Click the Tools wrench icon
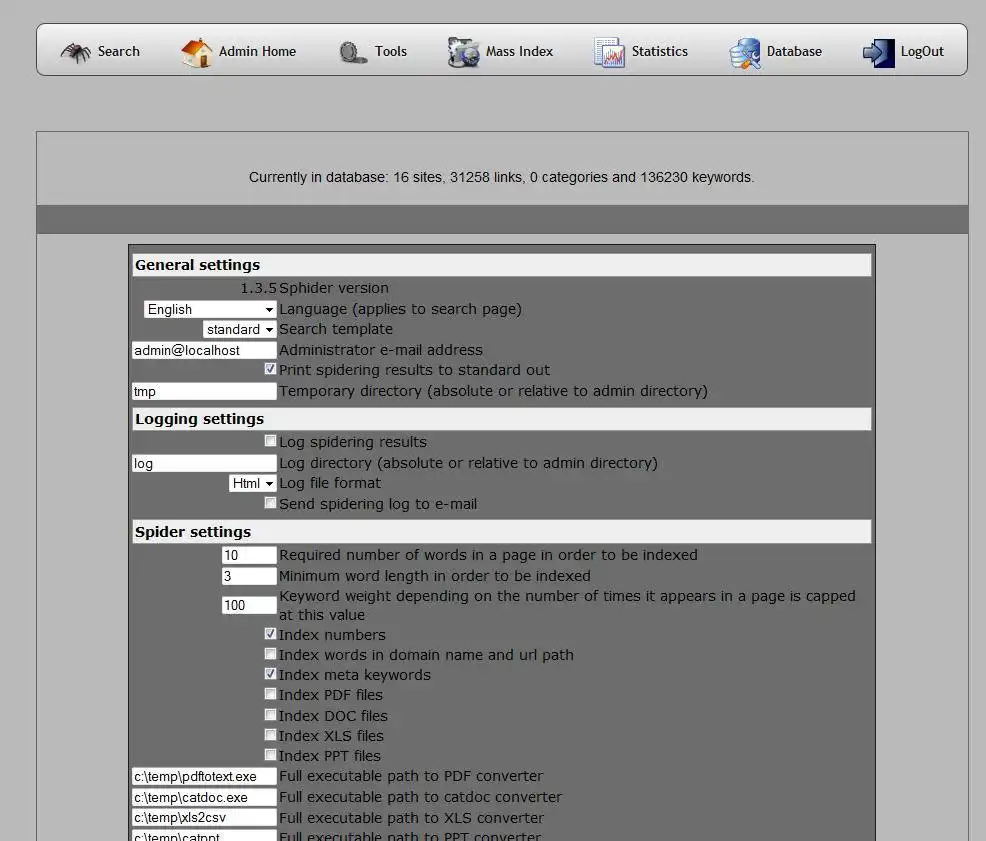This screenshot has width=986, height=841. point(353,52)
